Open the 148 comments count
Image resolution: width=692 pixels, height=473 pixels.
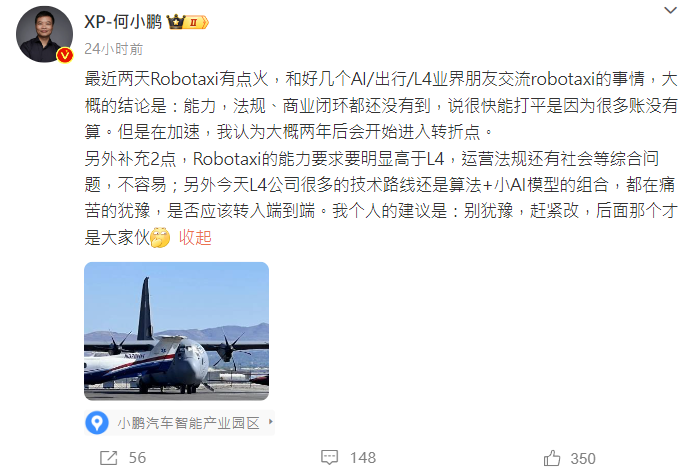coord(363,458)
